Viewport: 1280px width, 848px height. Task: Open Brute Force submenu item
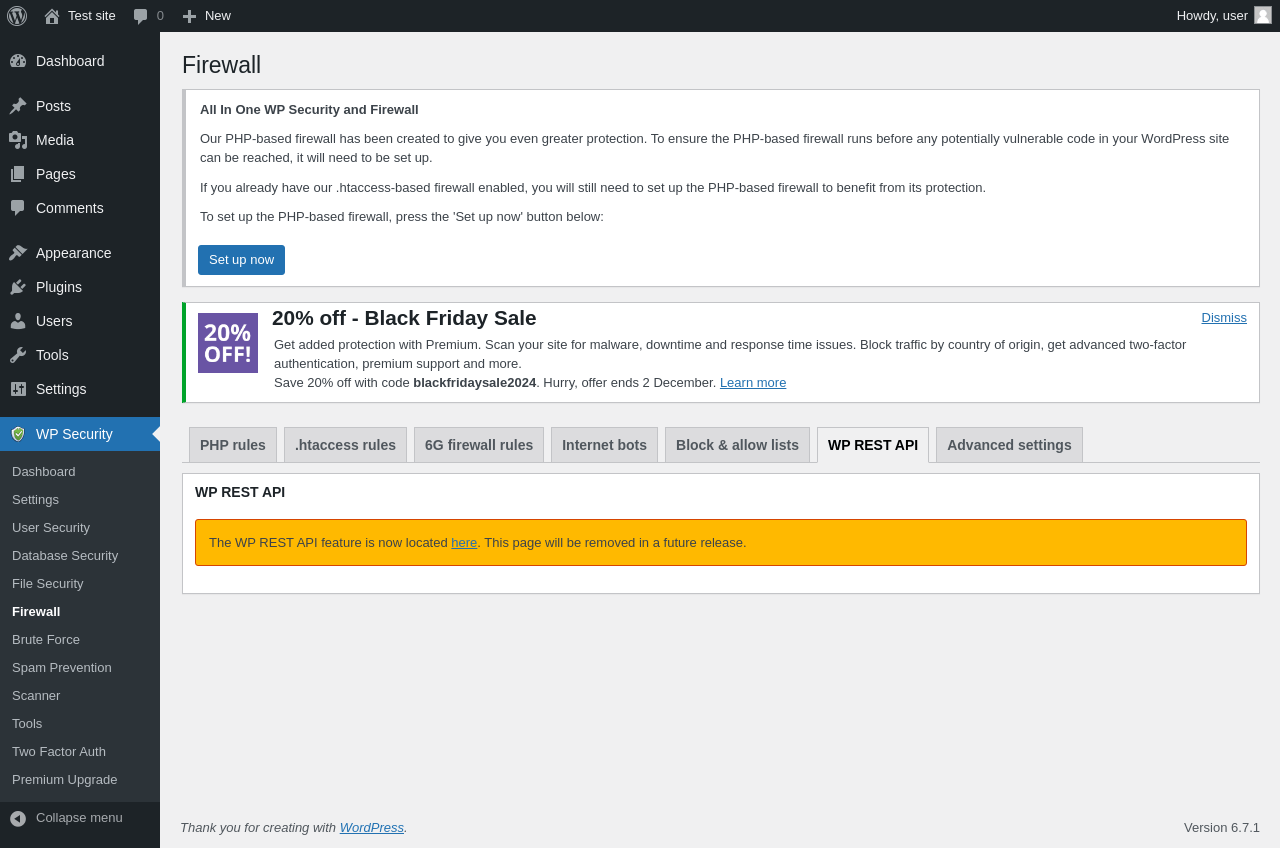coord(46,640)
